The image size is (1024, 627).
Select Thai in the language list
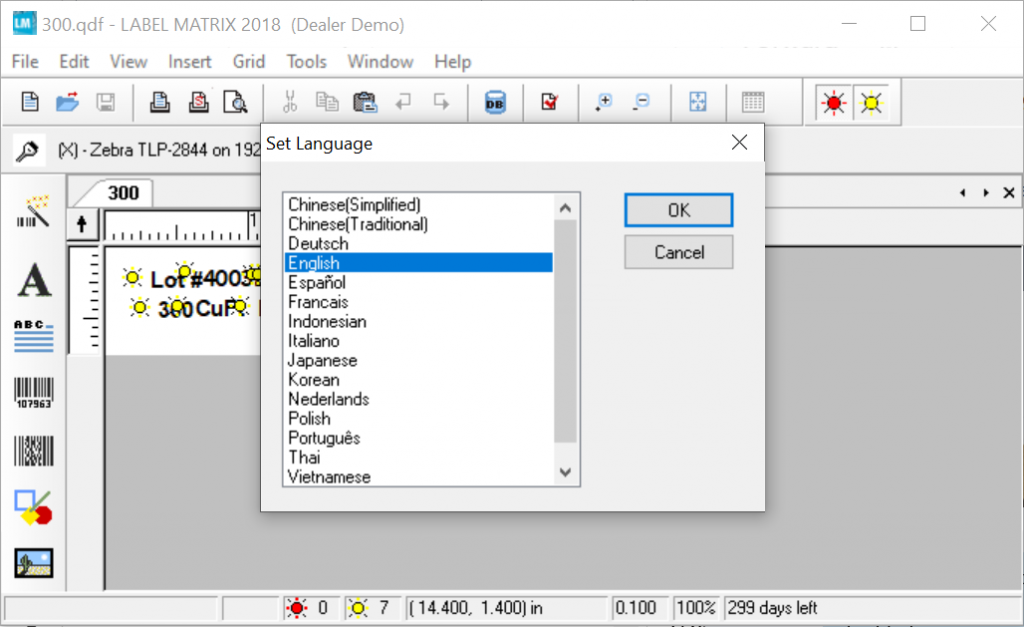point(419,457)
